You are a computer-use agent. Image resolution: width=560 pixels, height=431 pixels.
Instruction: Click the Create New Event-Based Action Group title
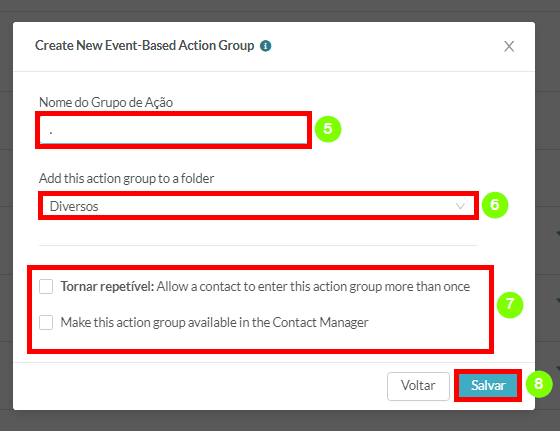[144, 46]
